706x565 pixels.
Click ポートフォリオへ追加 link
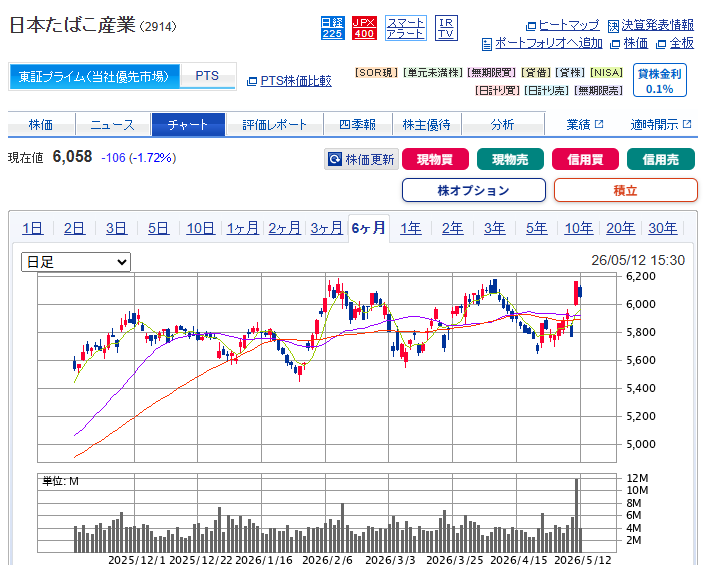click(548, 43)
